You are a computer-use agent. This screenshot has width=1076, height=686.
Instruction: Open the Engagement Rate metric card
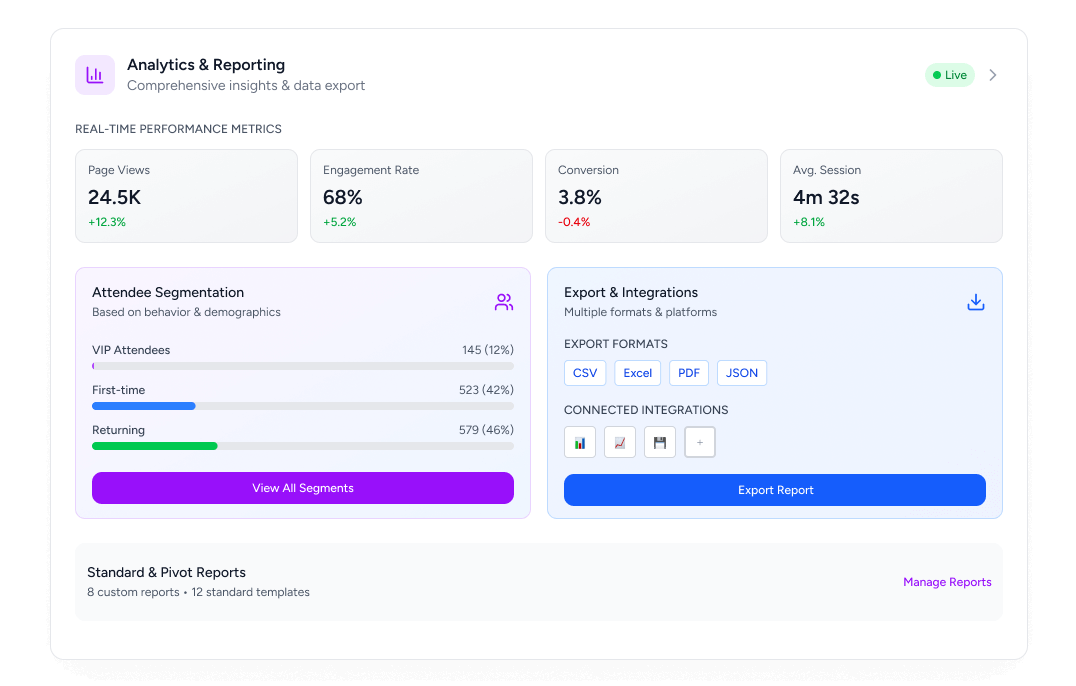421,196
